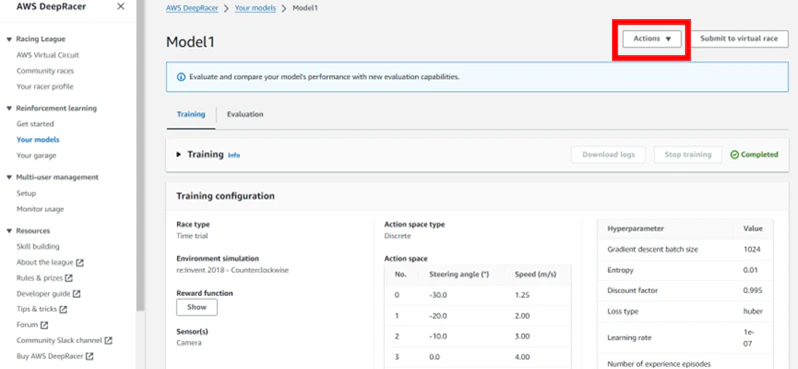The image size is (798, 369).
Task: Collapse the Reinforcement learning section
Action: click(9, 108)
